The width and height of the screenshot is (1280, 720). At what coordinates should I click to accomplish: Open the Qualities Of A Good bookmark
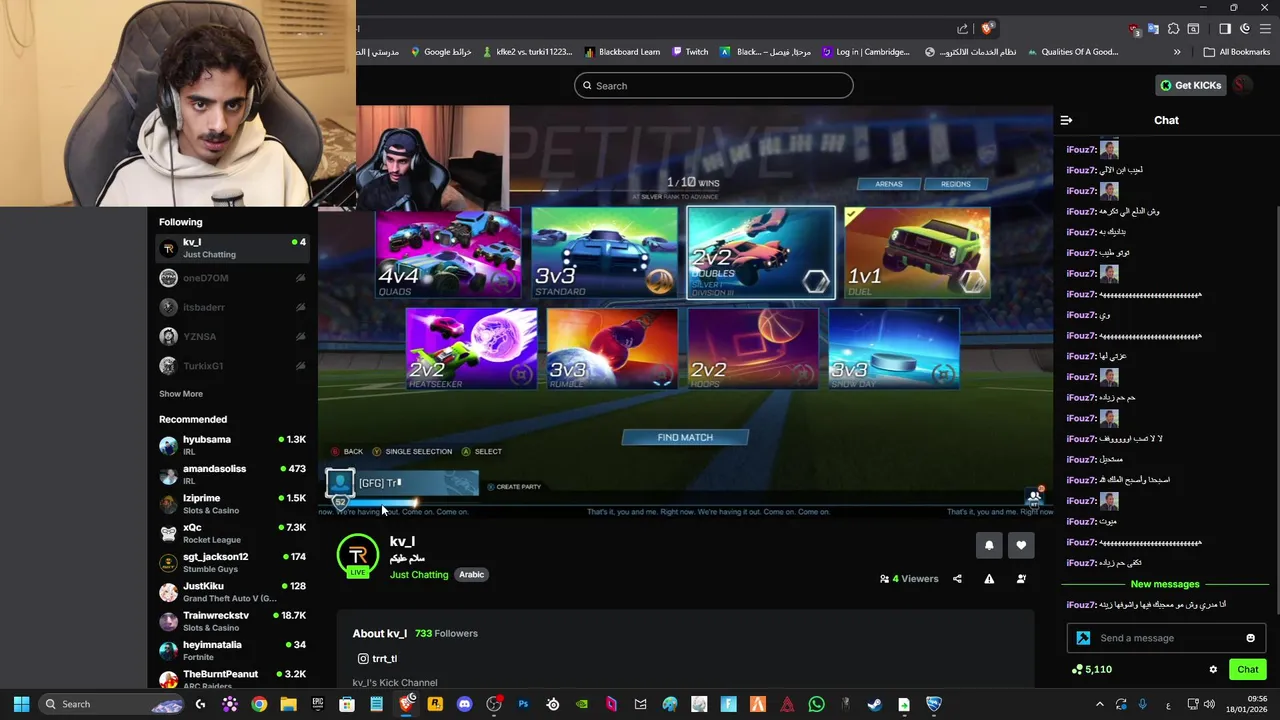1071,52
